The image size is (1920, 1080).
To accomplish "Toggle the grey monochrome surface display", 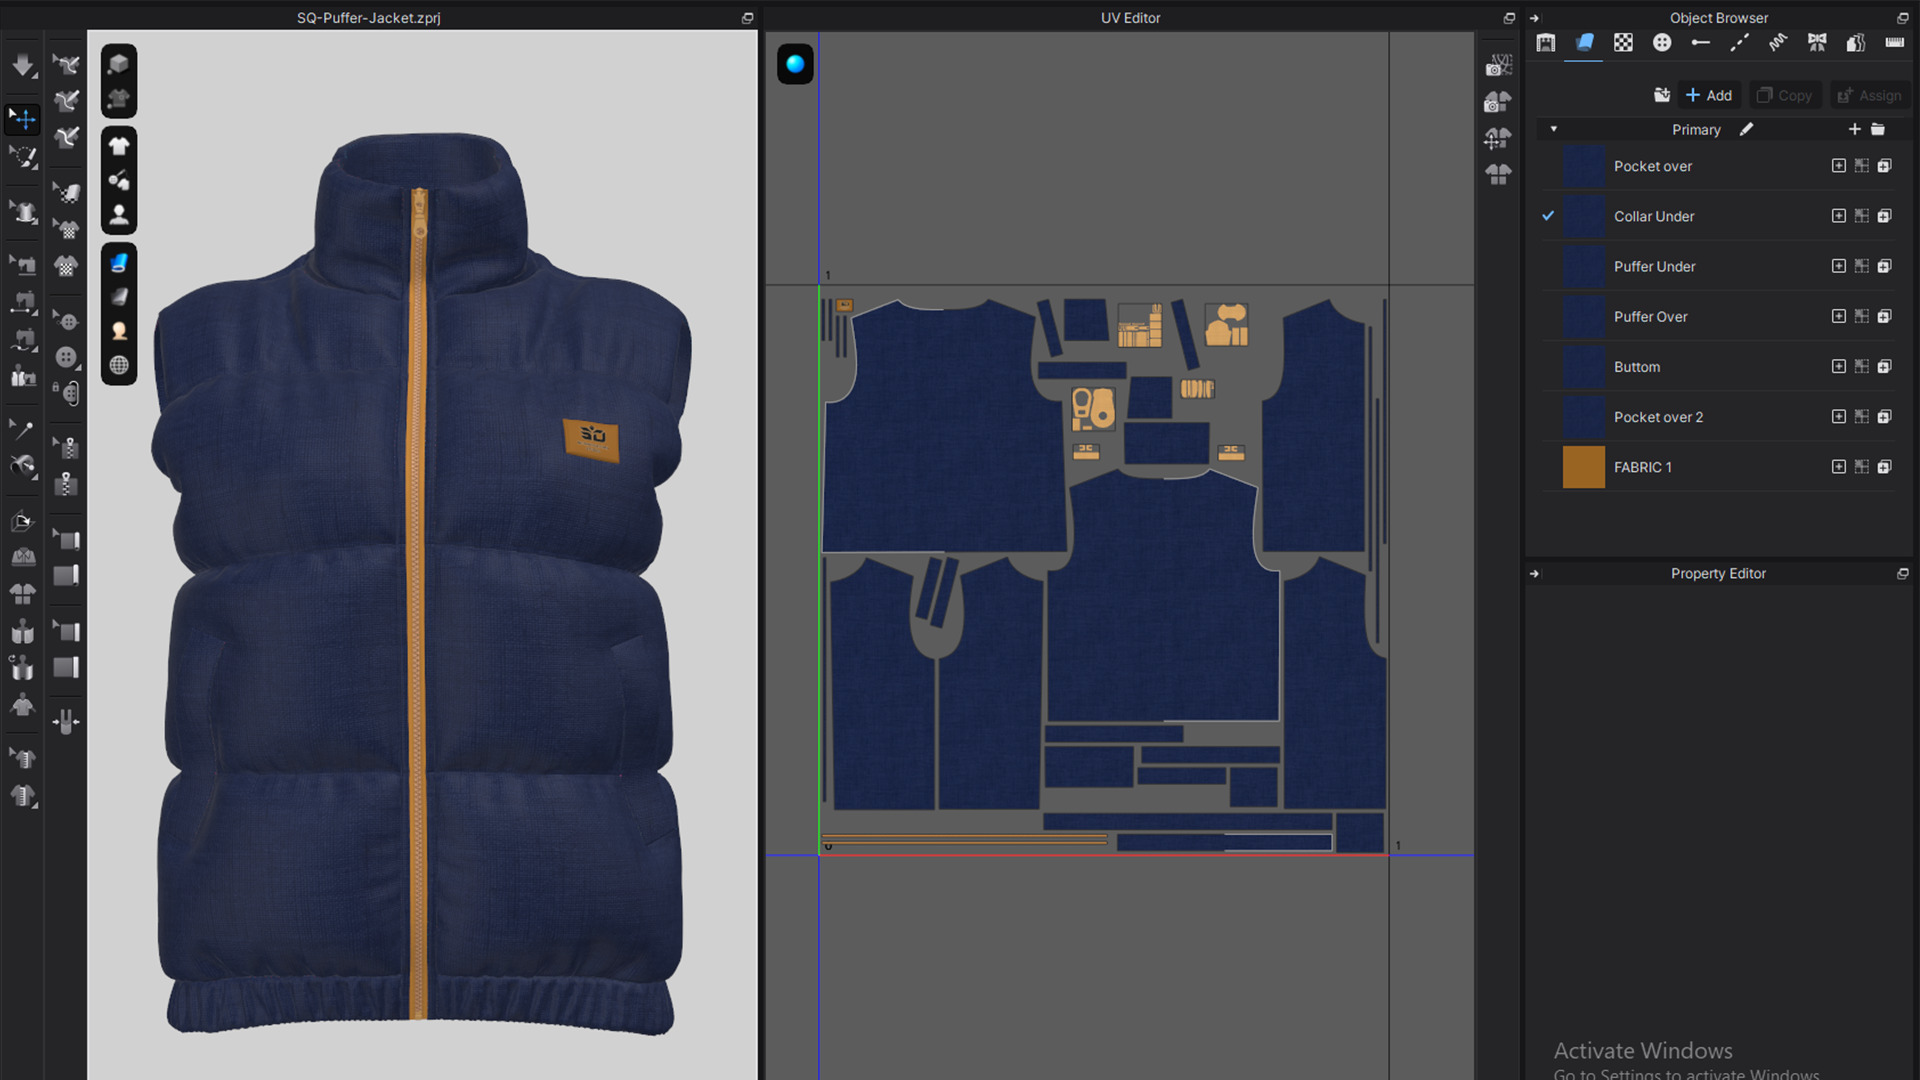I will [x=119, y=296].
